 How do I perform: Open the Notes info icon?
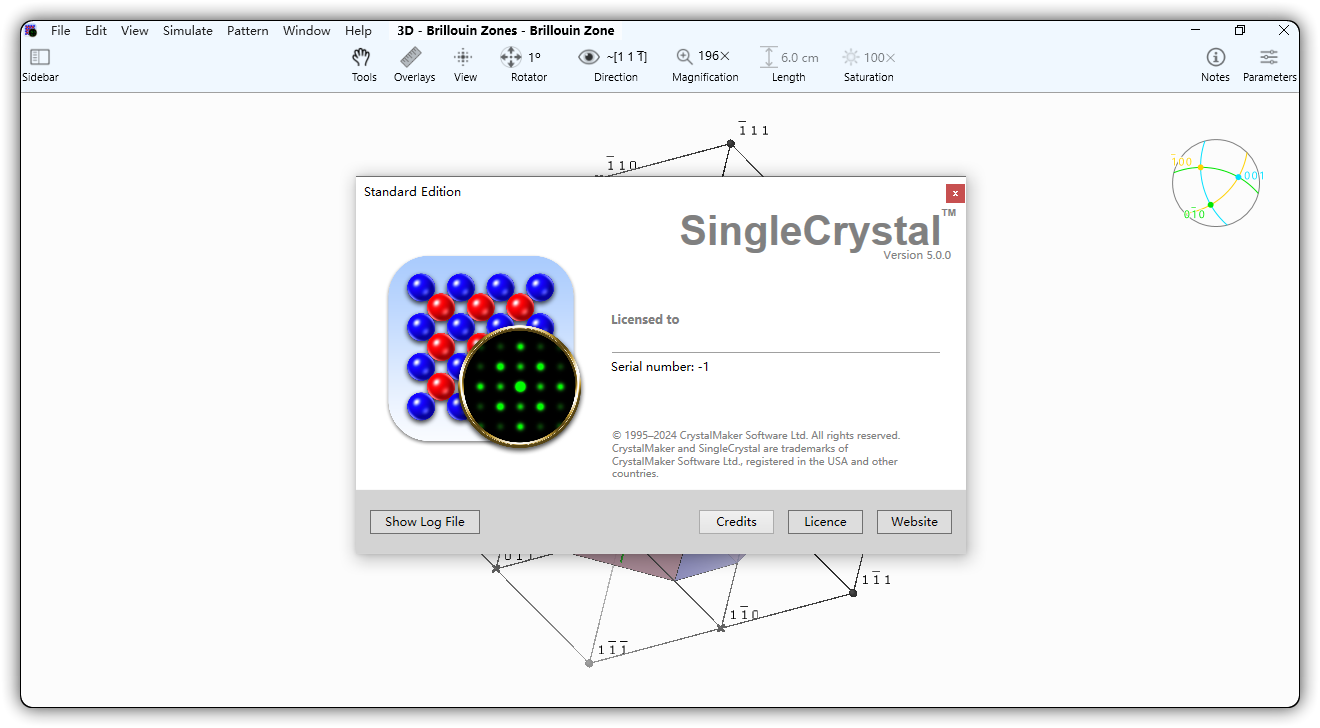pyautogui.click(x=1215, y=57)
